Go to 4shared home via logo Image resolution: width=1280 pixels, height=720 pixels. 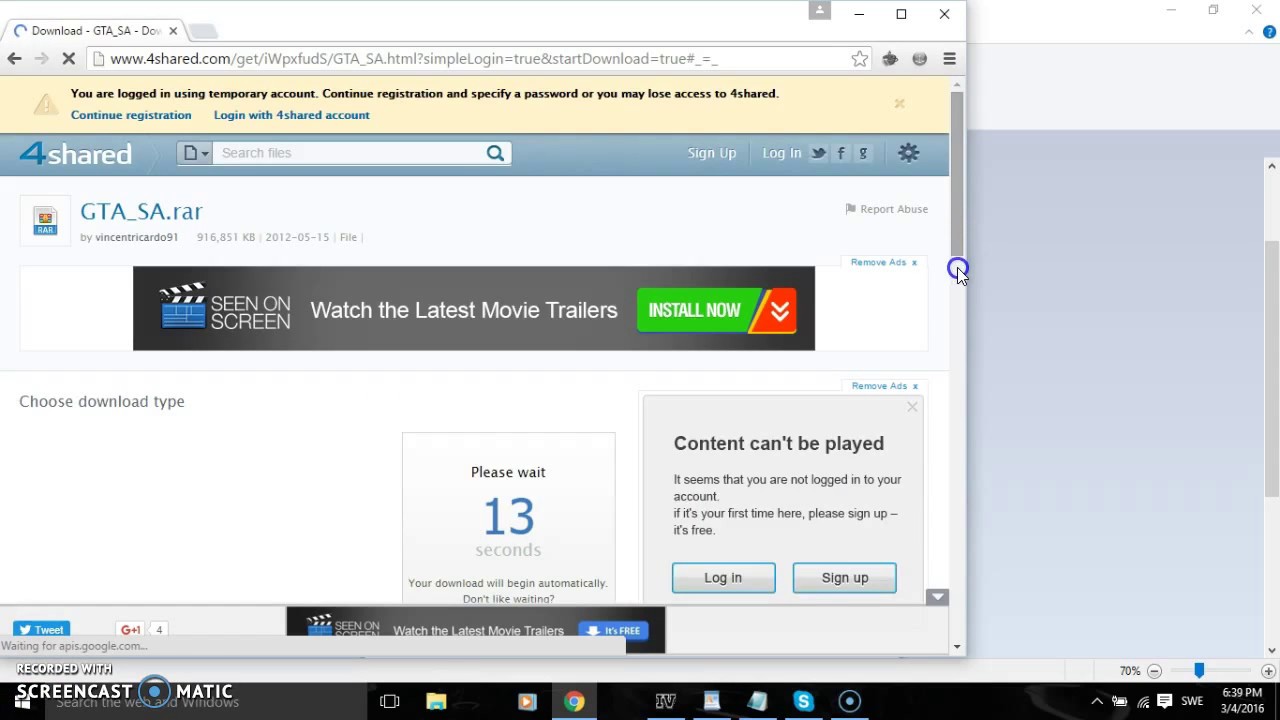[x=76, y=153]
